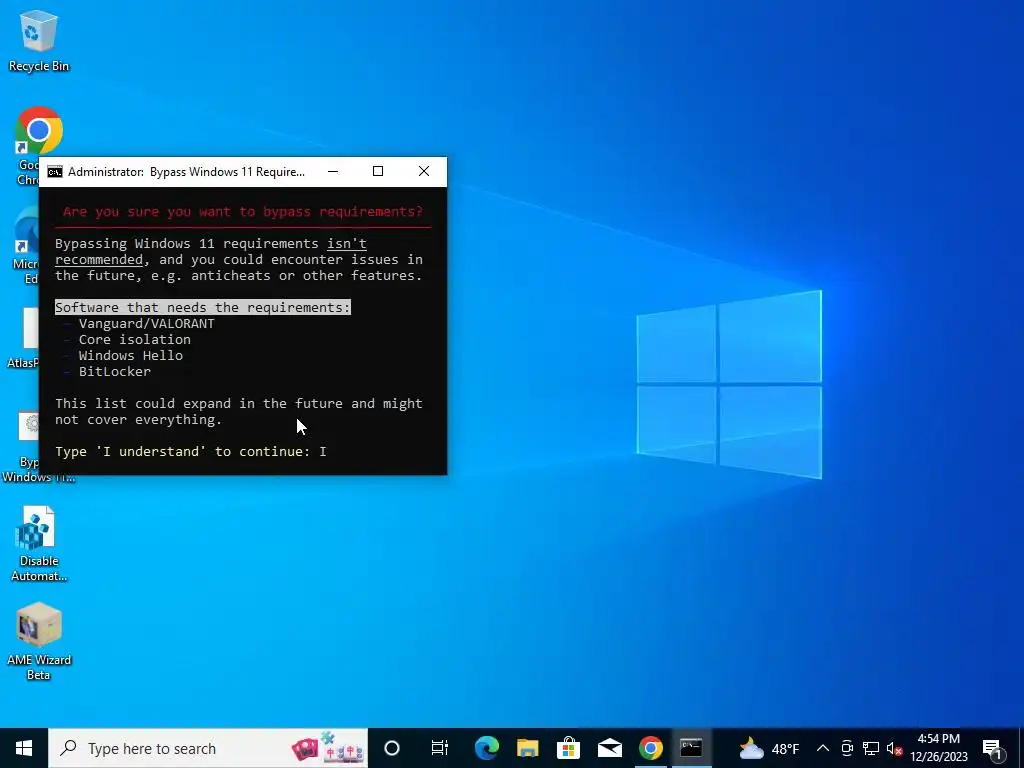1024x768 pixels.
Task: Click the 'Windows Hello' list line
Action: click(x=131, y=356)
